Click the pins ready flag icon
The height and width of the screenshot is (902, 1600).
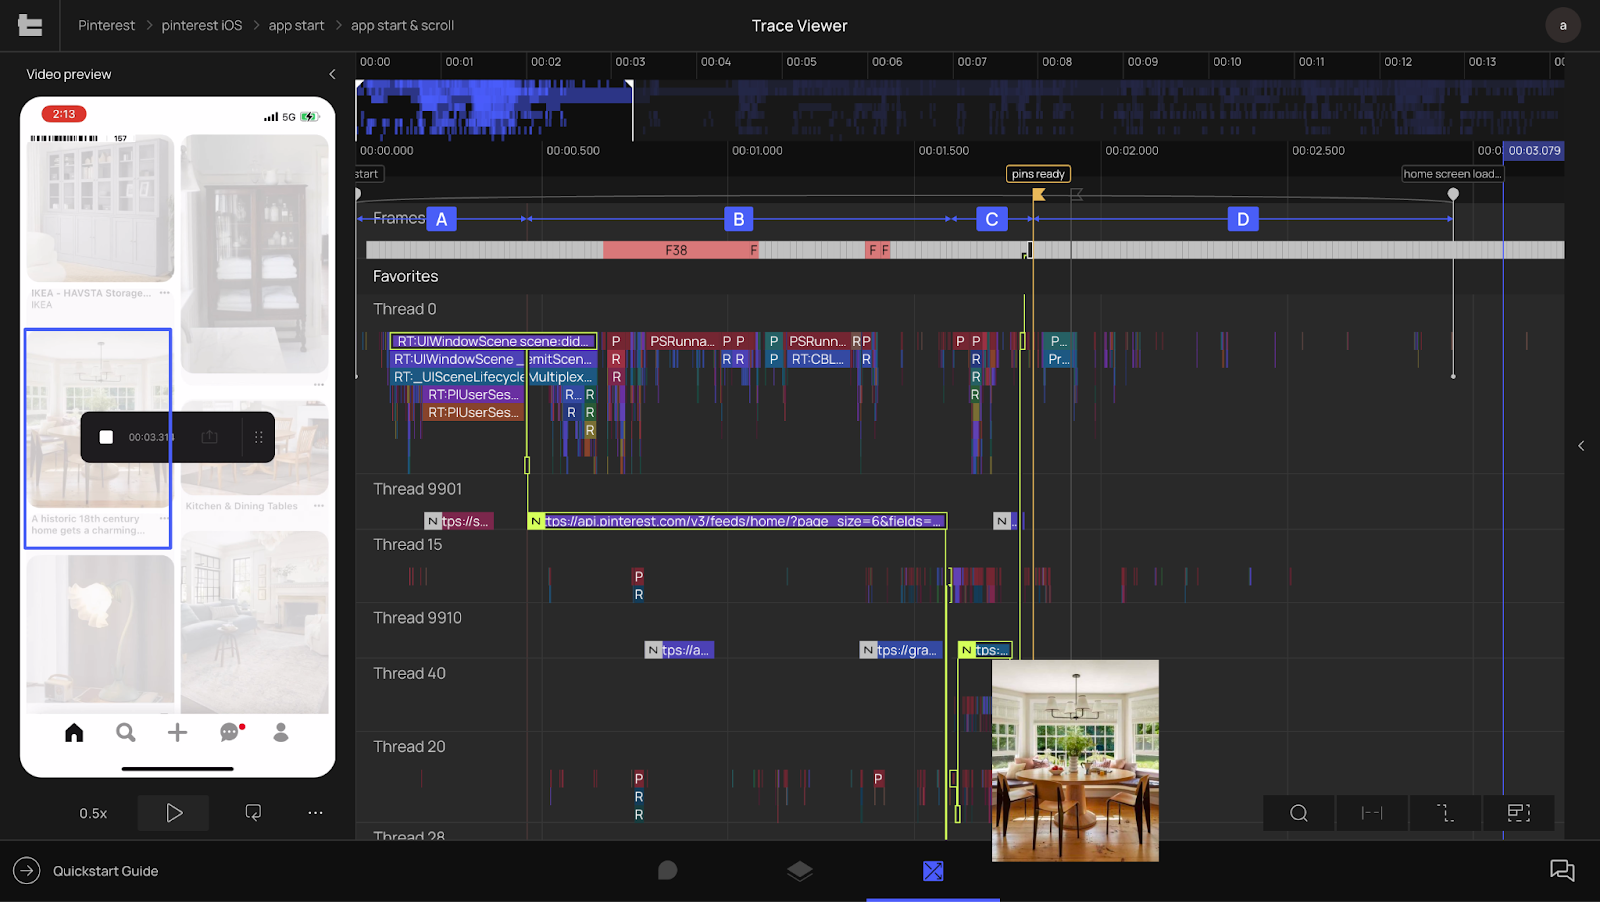point(1039,194)
